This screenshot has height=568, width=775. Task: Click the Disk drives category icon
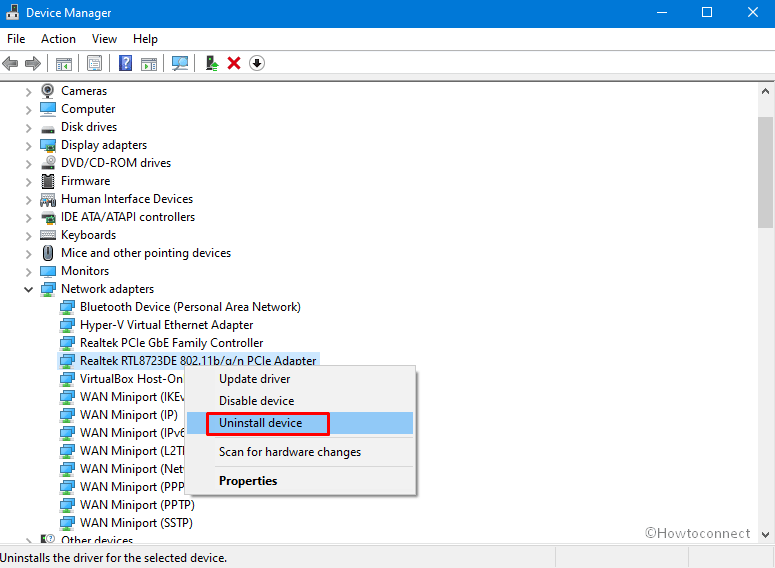click(x=48, y=128)
